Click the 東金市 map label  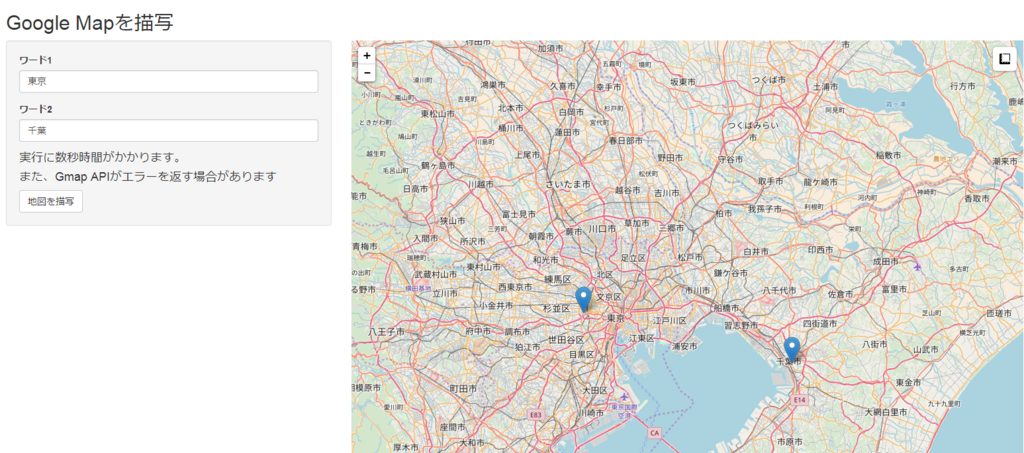[908, 382]
